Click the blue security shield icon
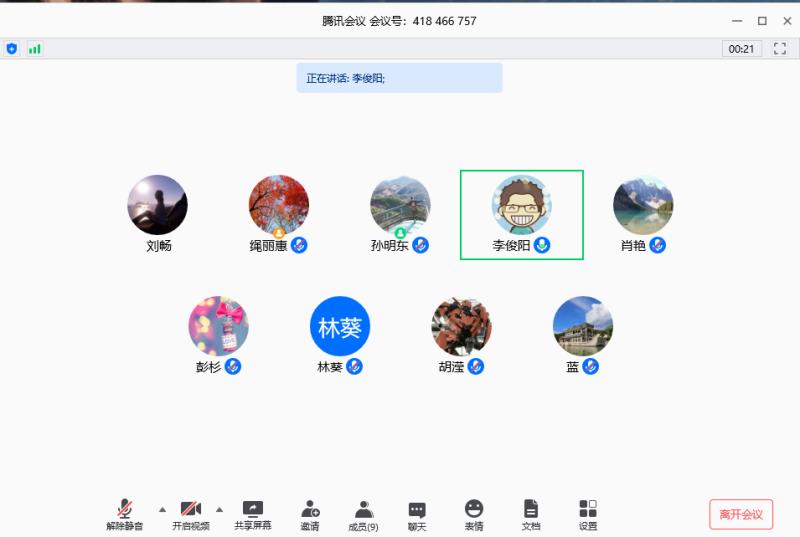The image size is (800, 537). click(12, 49)
